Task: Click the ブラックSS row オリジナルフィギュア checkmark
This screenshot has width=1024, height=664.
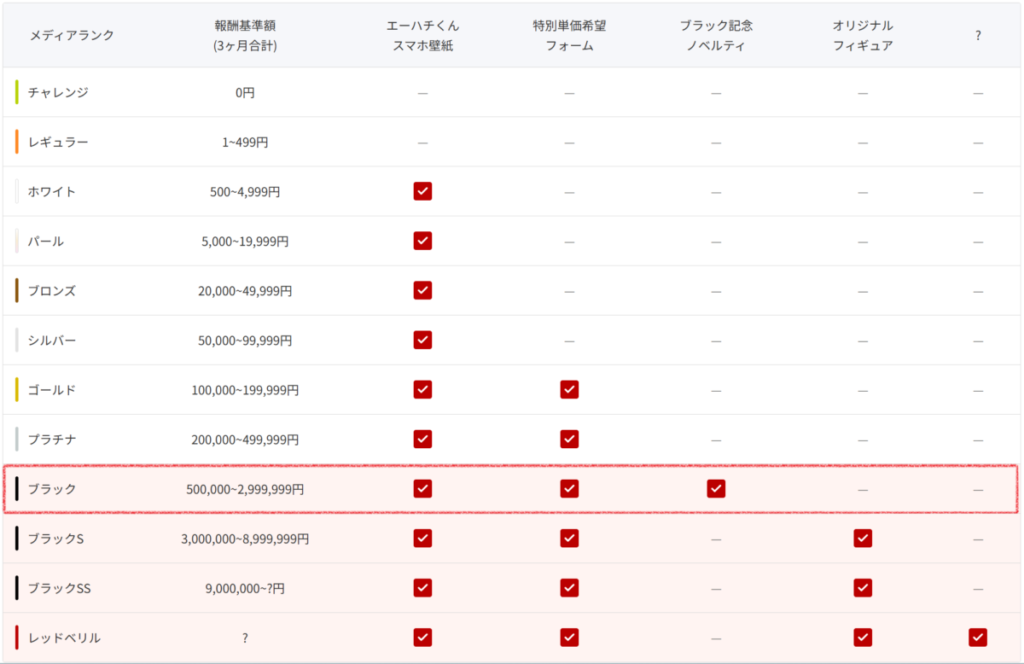Action: coord(863,588)
